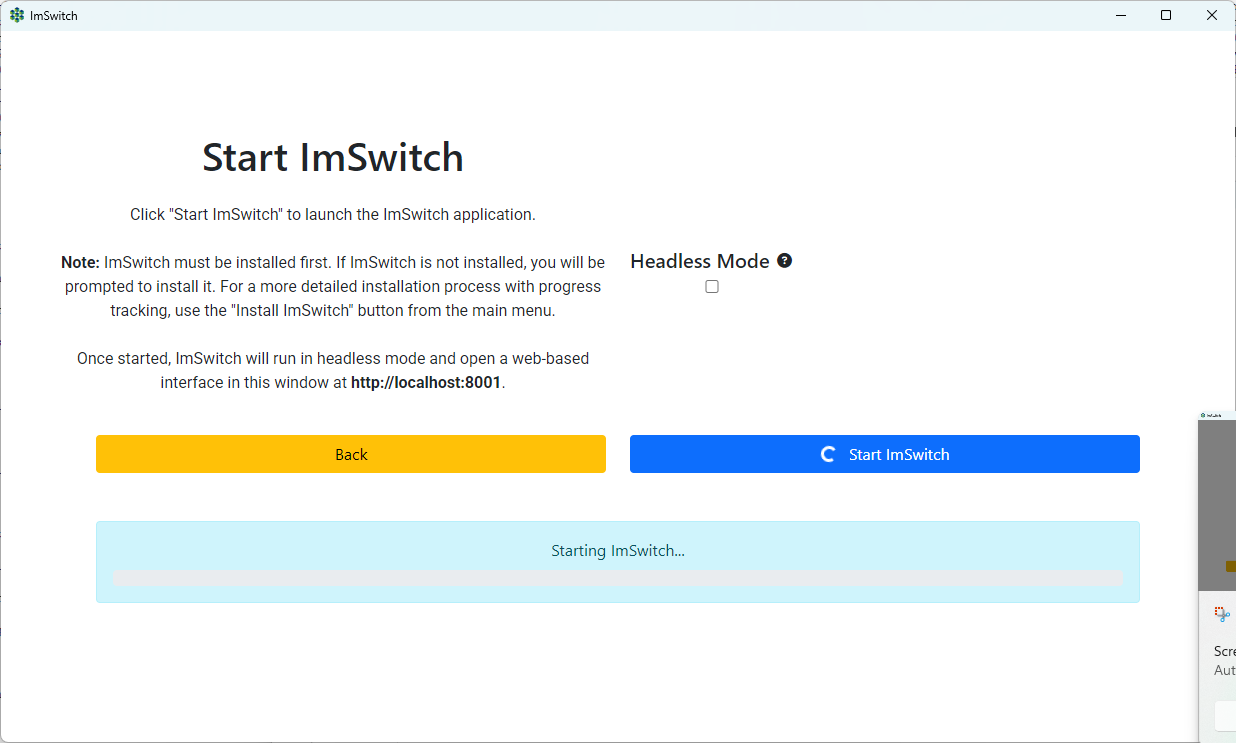Click the bold Note: label in instructions
This screenshot has width=1236, height=743.
80,262
